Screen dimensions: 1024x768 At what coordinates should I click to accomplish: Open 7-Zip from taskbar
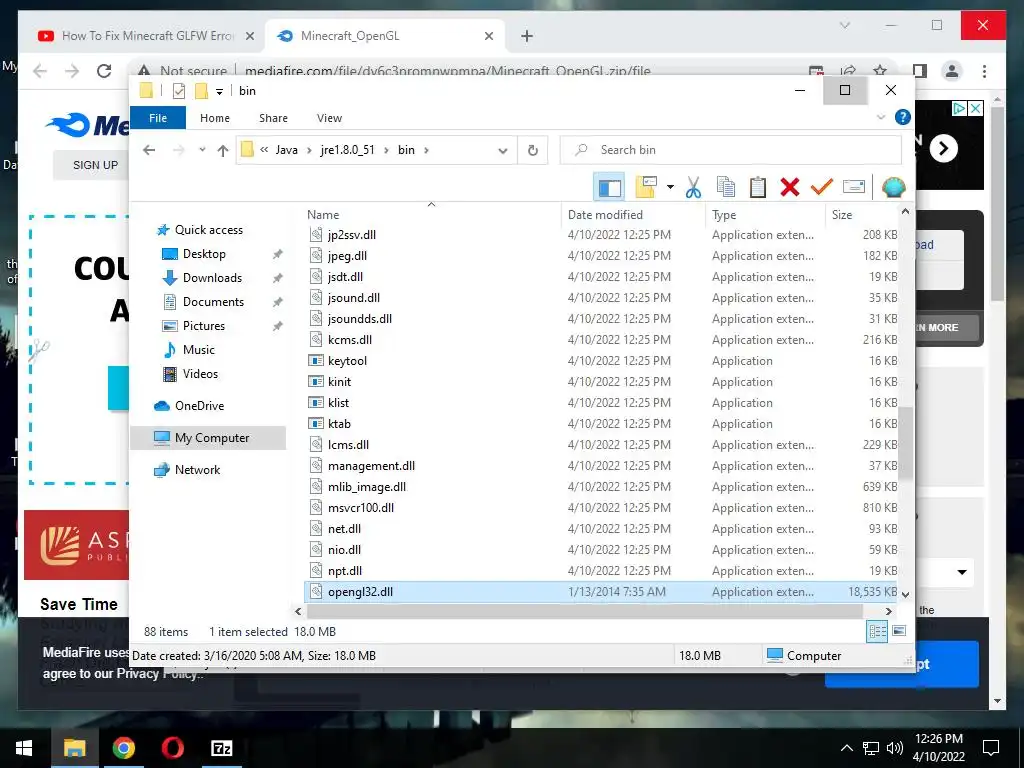[221, 748]
